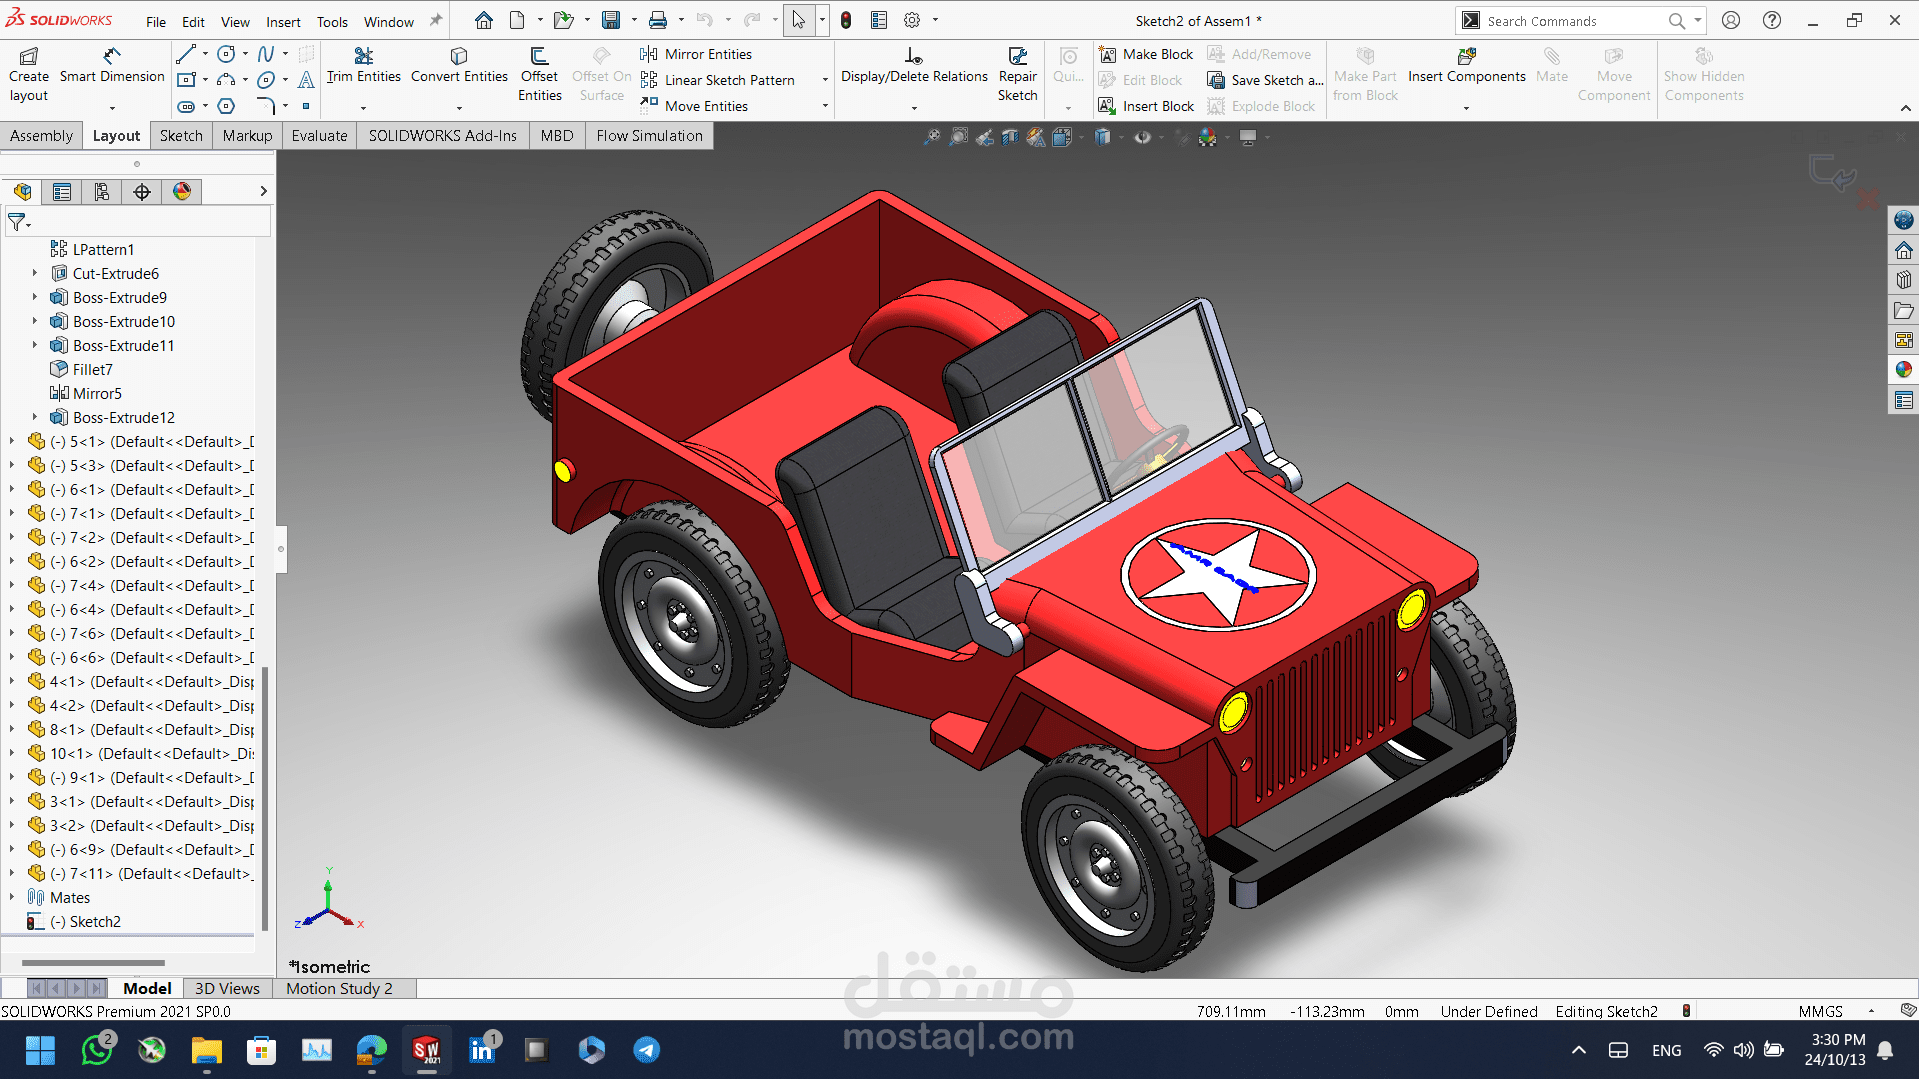1919x1079 pixels.
Task: Select the sketch Point tool
Action: pos(306,106)
